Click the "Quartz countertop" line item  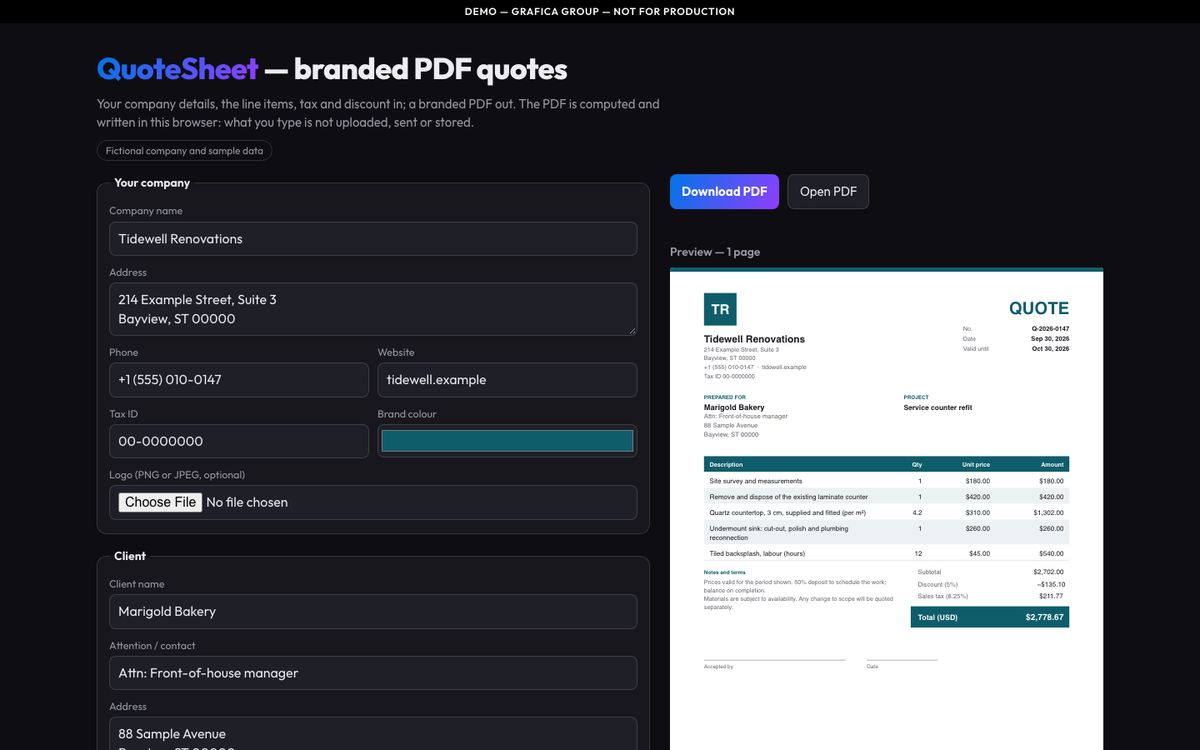[886, 513]
